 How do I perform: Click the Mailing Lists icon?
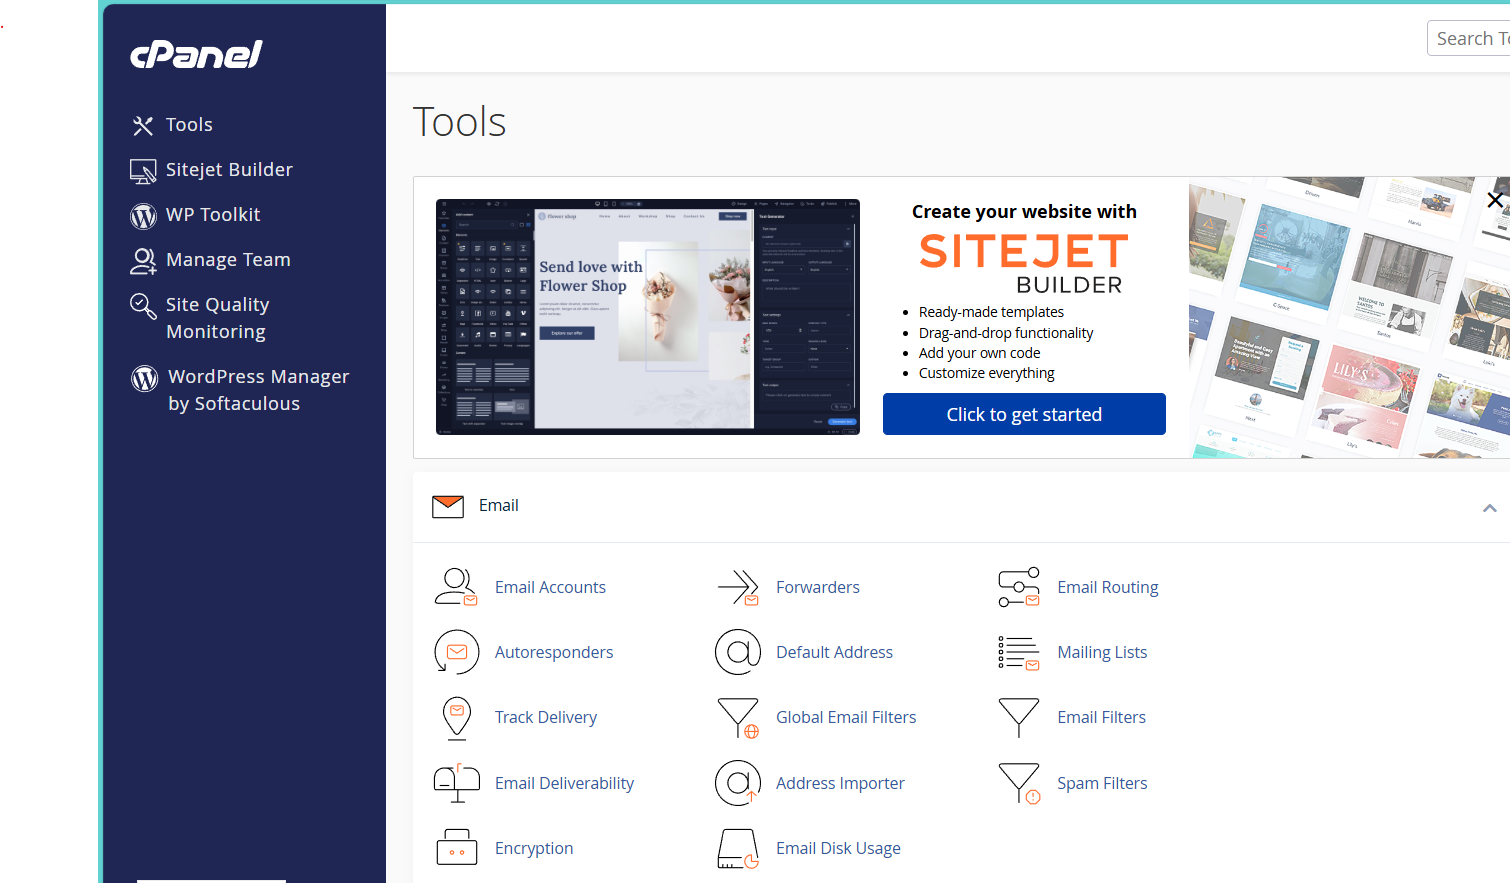1019,652
